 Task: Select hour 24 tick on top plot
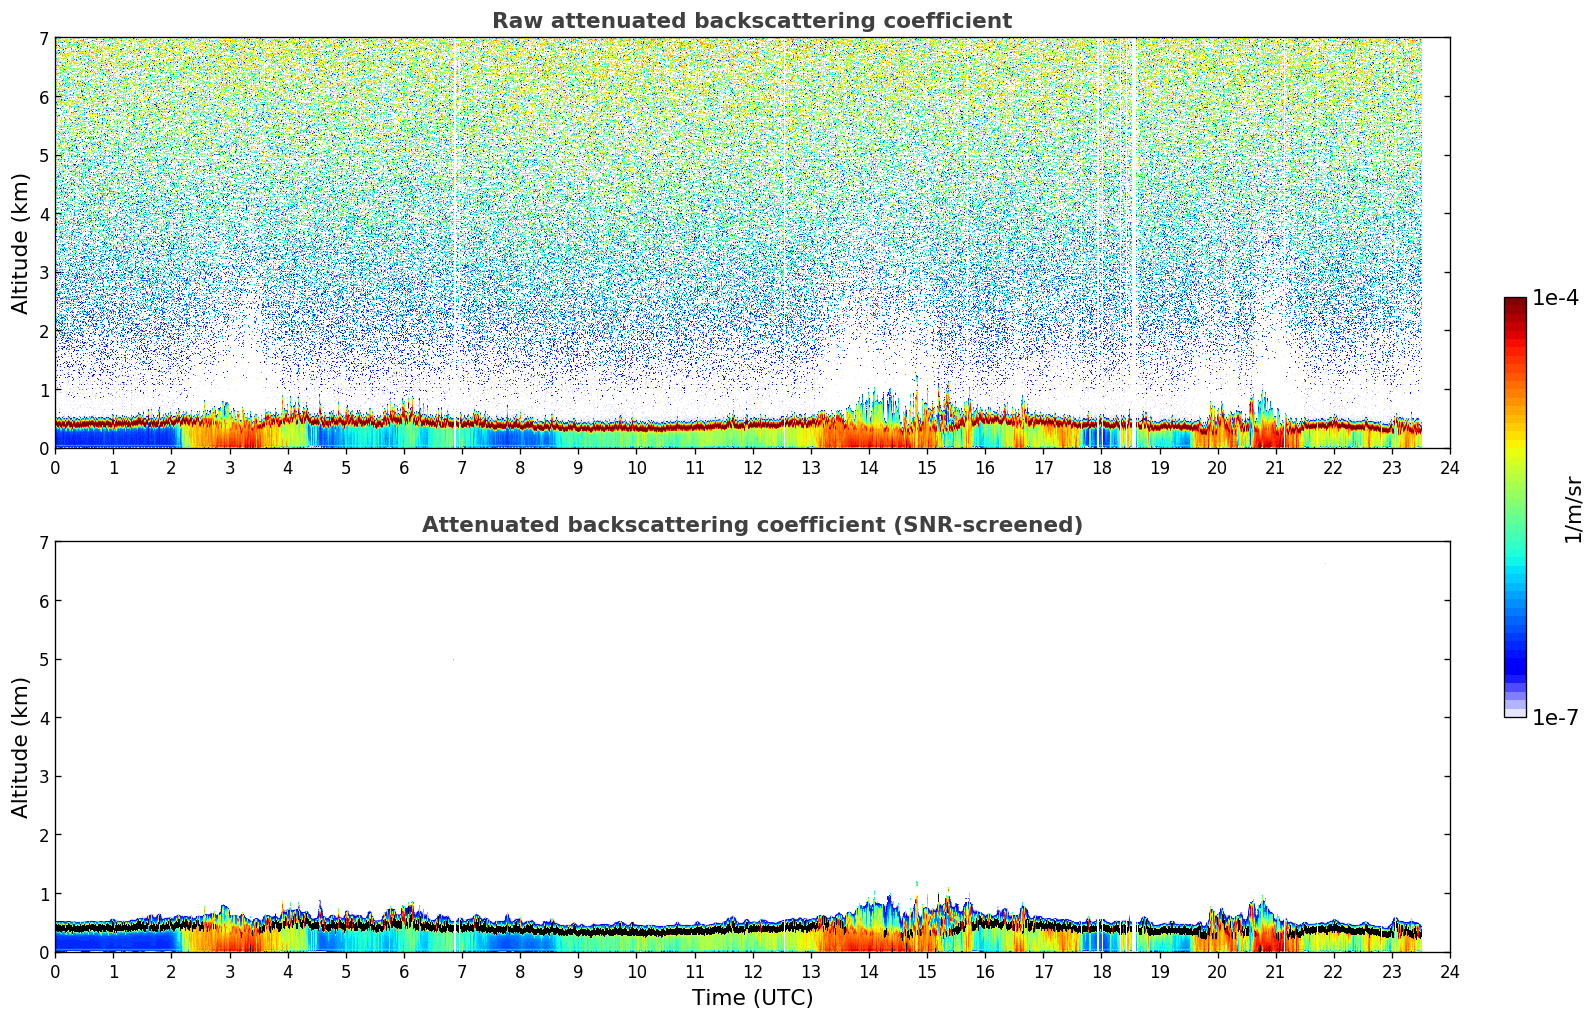pyautogui.click(x=1450, y=468)
